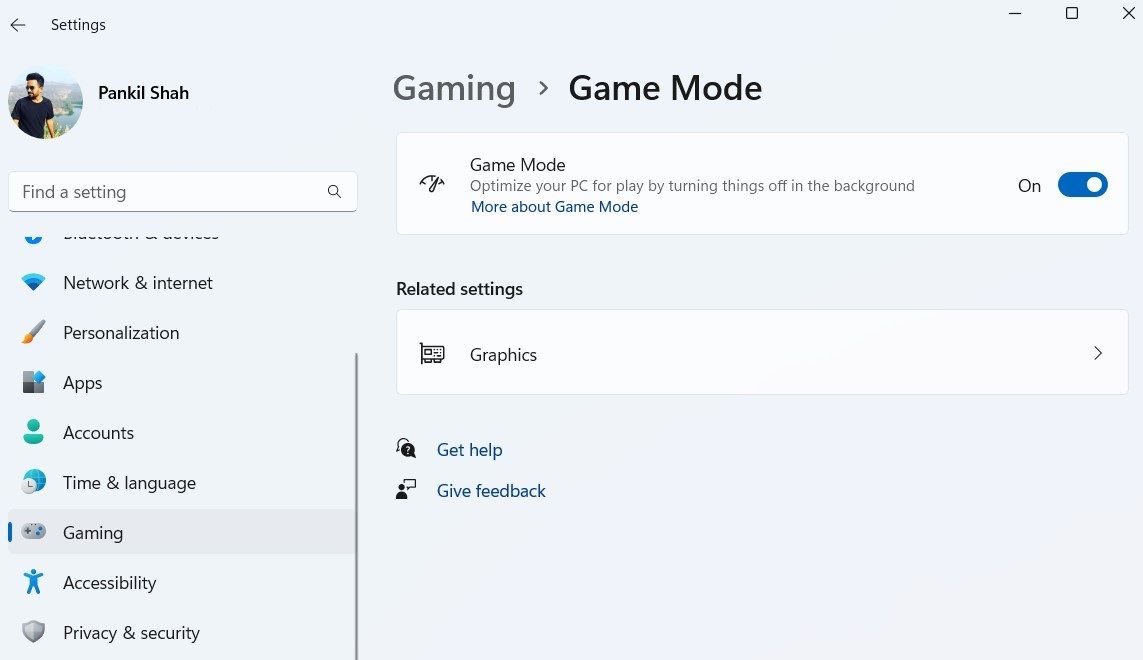Open the Personalization settings section

(121, 333)
